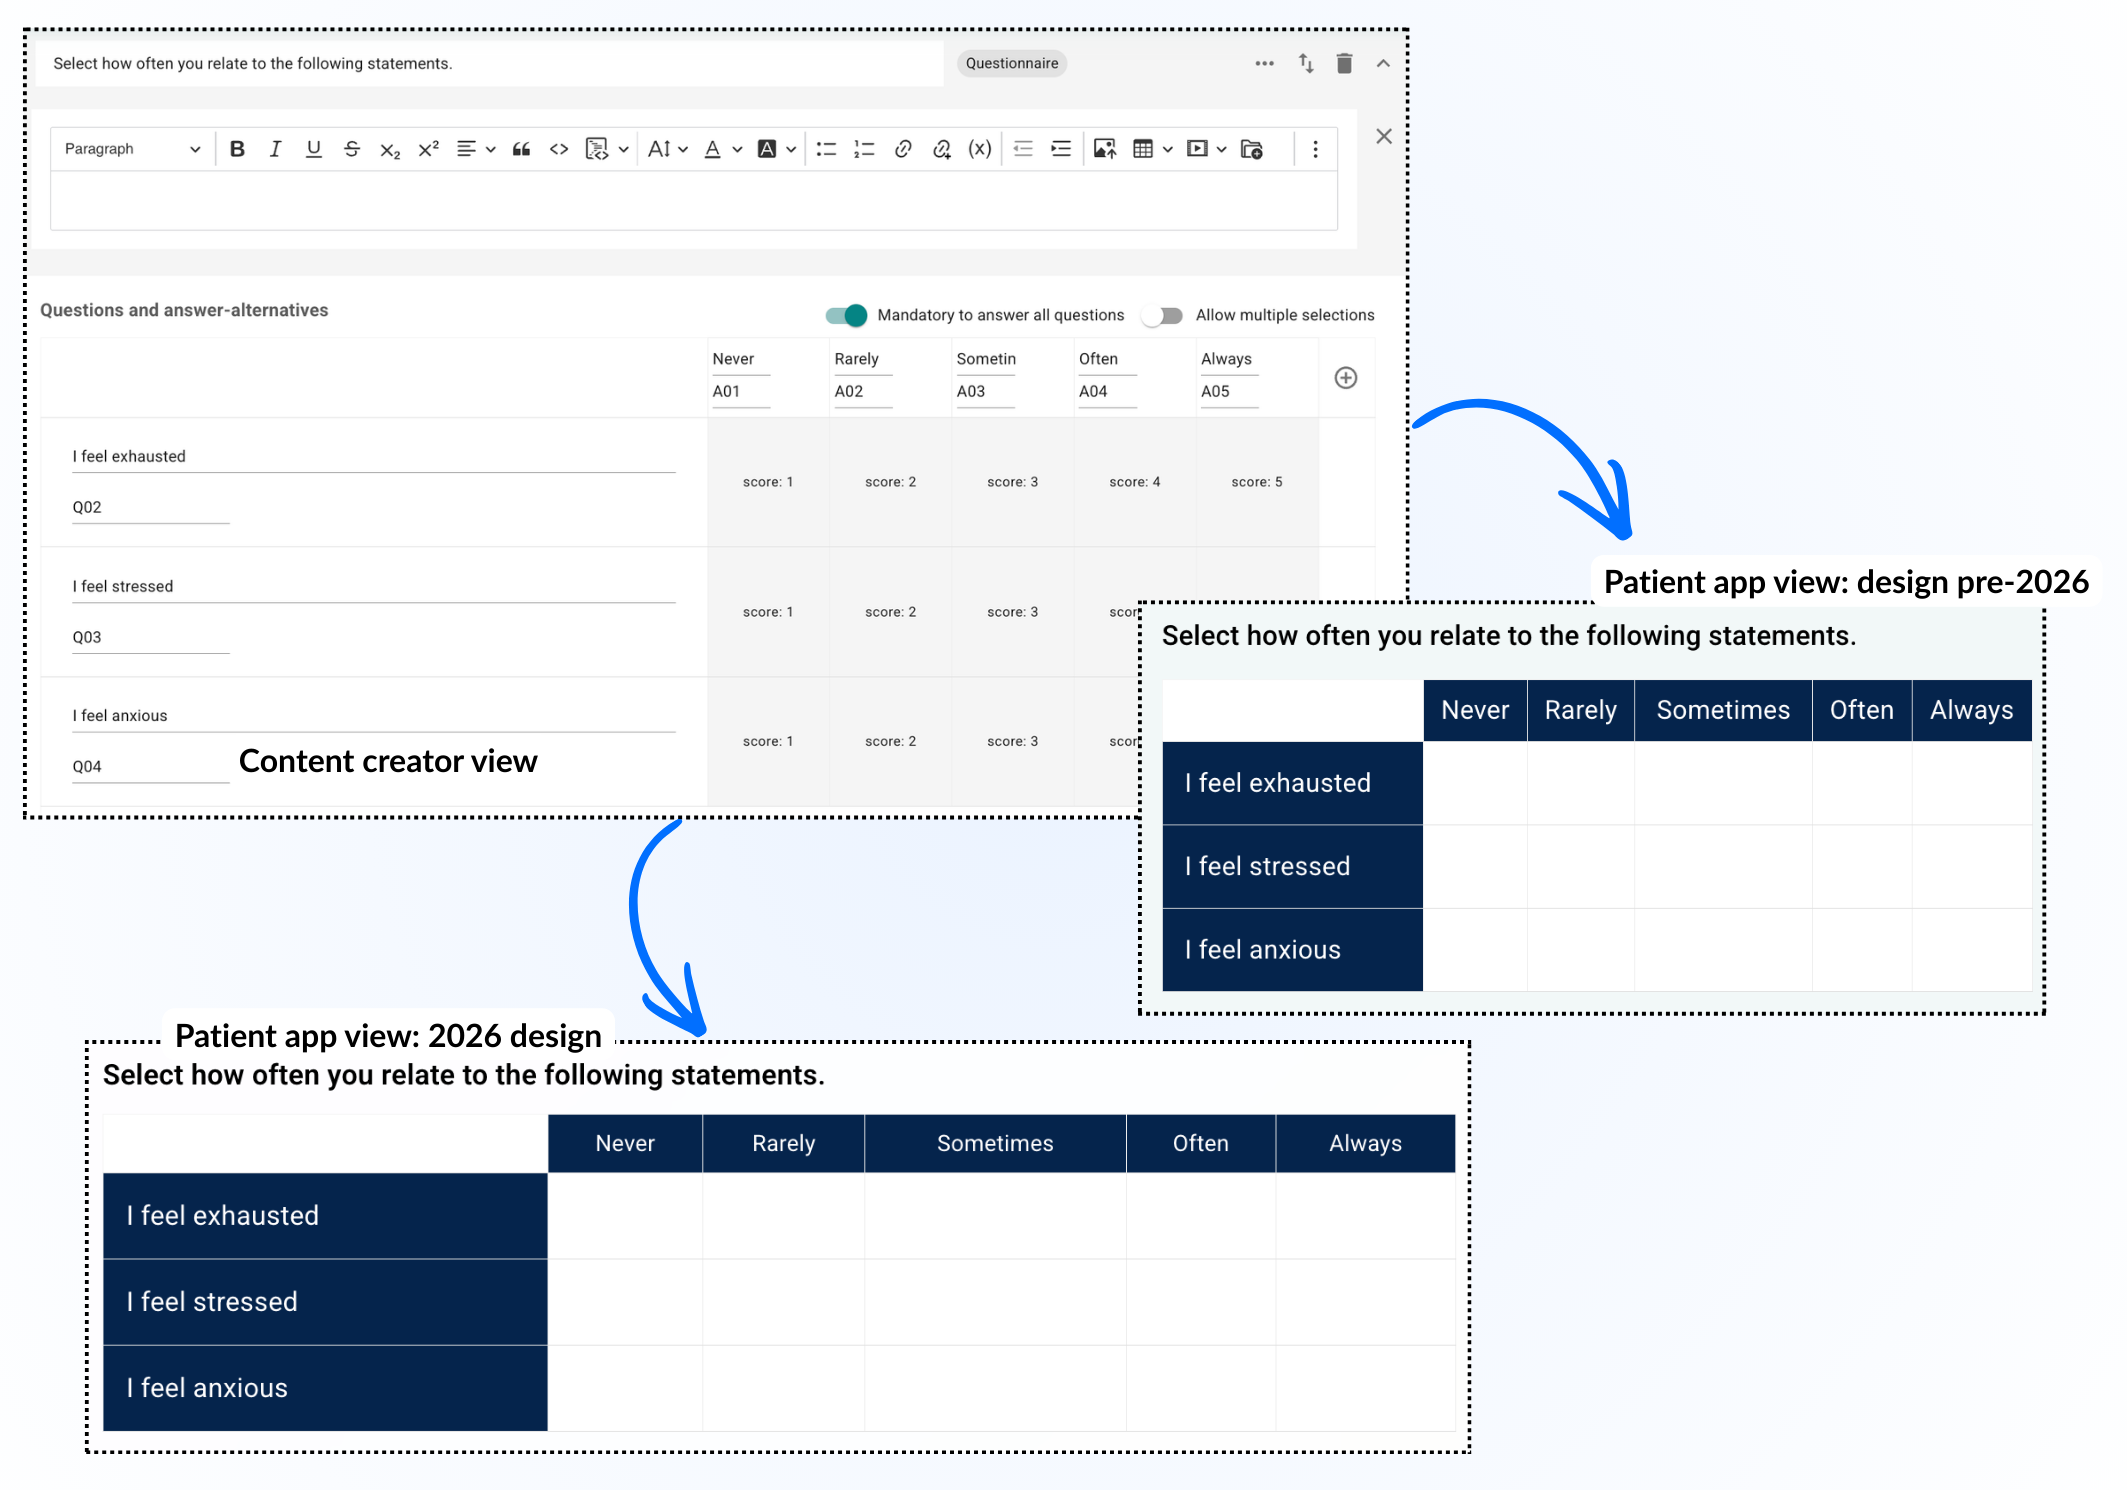Collapse the questionnaire section chevron

pyautogui.click(x=1383, y=63)
